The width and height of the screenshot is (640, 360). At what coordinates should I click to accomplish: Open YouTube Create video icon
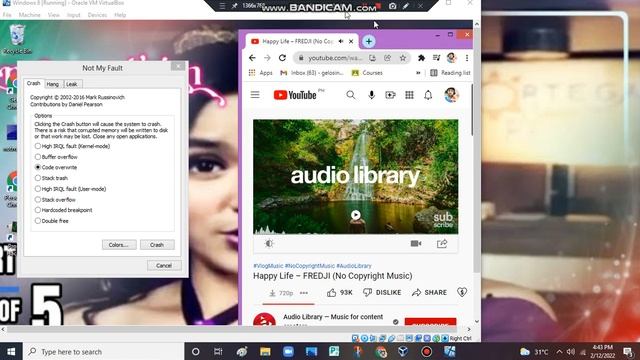point(390,95)
